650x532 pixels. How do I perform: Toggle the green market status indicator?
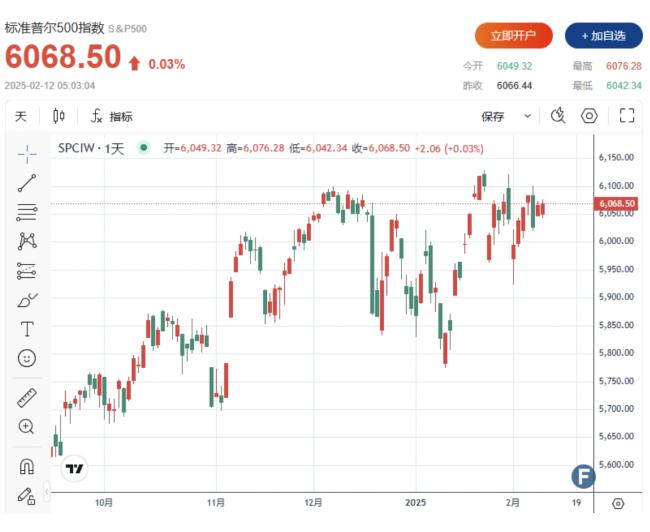click(x=144, y=148)
